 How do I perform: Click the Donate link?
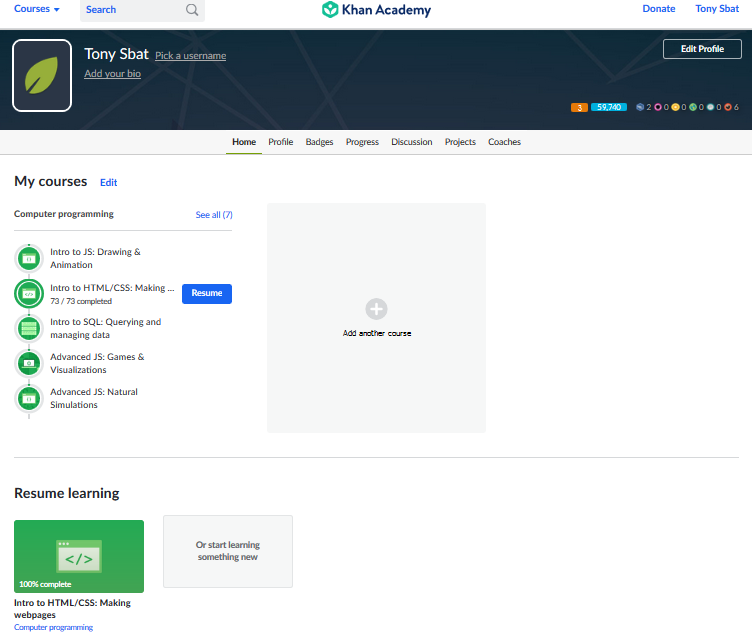pyautogui.click(x=658, y=9)
